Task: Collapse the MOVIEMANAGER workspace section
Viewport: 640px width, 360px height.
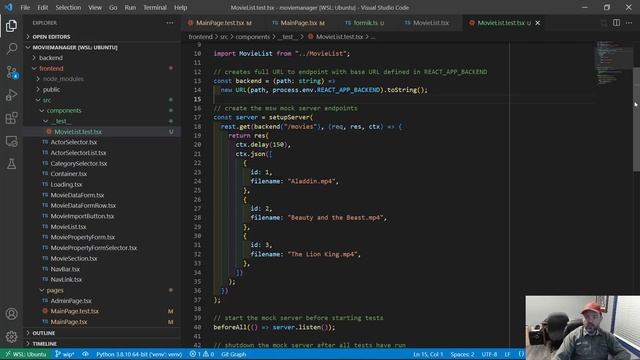Action: pos(102,47)
